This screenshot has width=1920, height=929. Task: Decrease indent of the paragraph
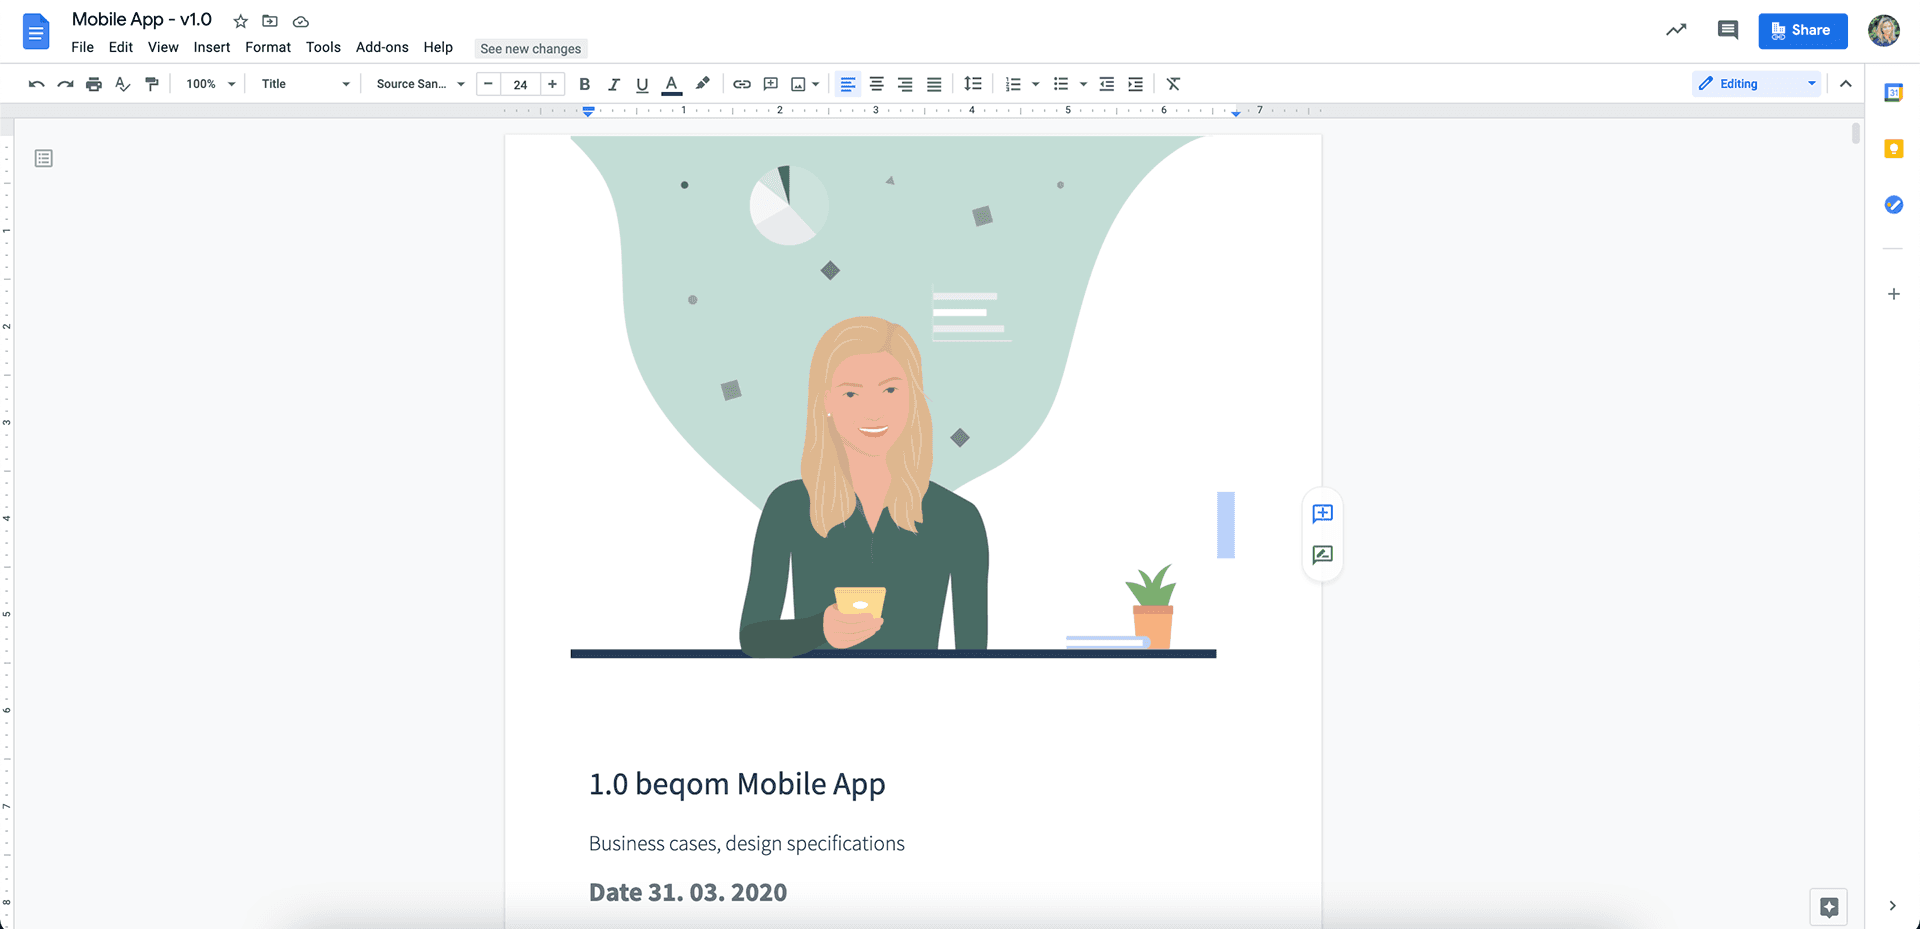coord(1107,84)
